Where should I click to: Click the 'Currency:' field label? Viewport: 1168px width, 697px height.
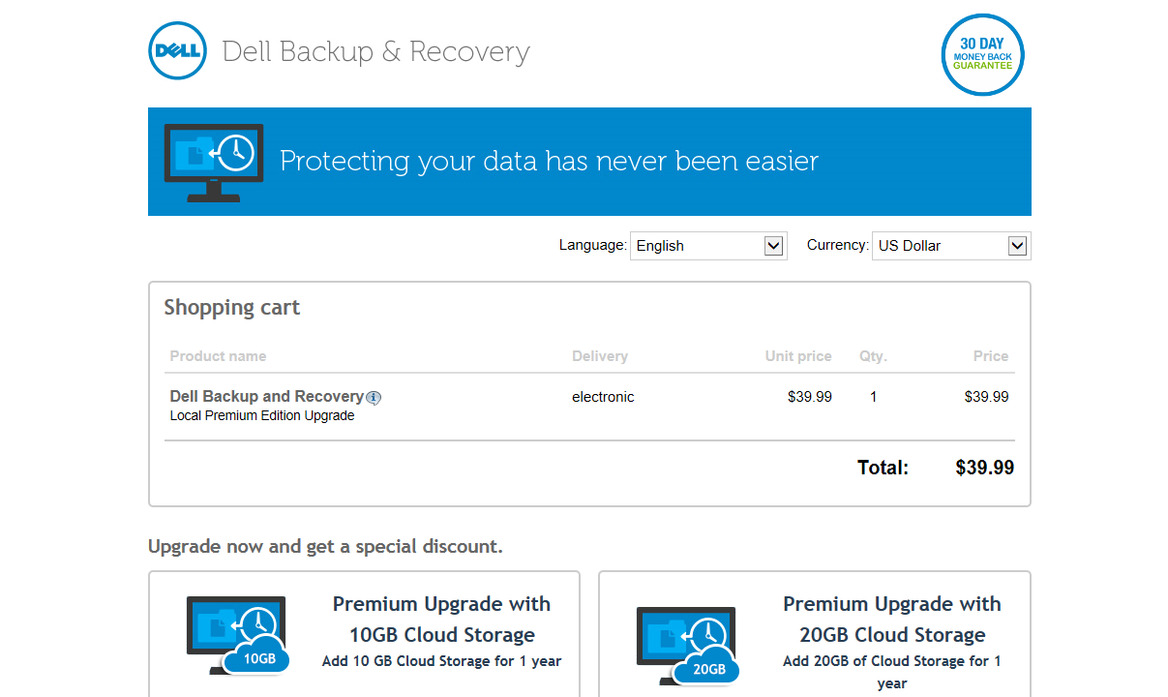(838, 245)
